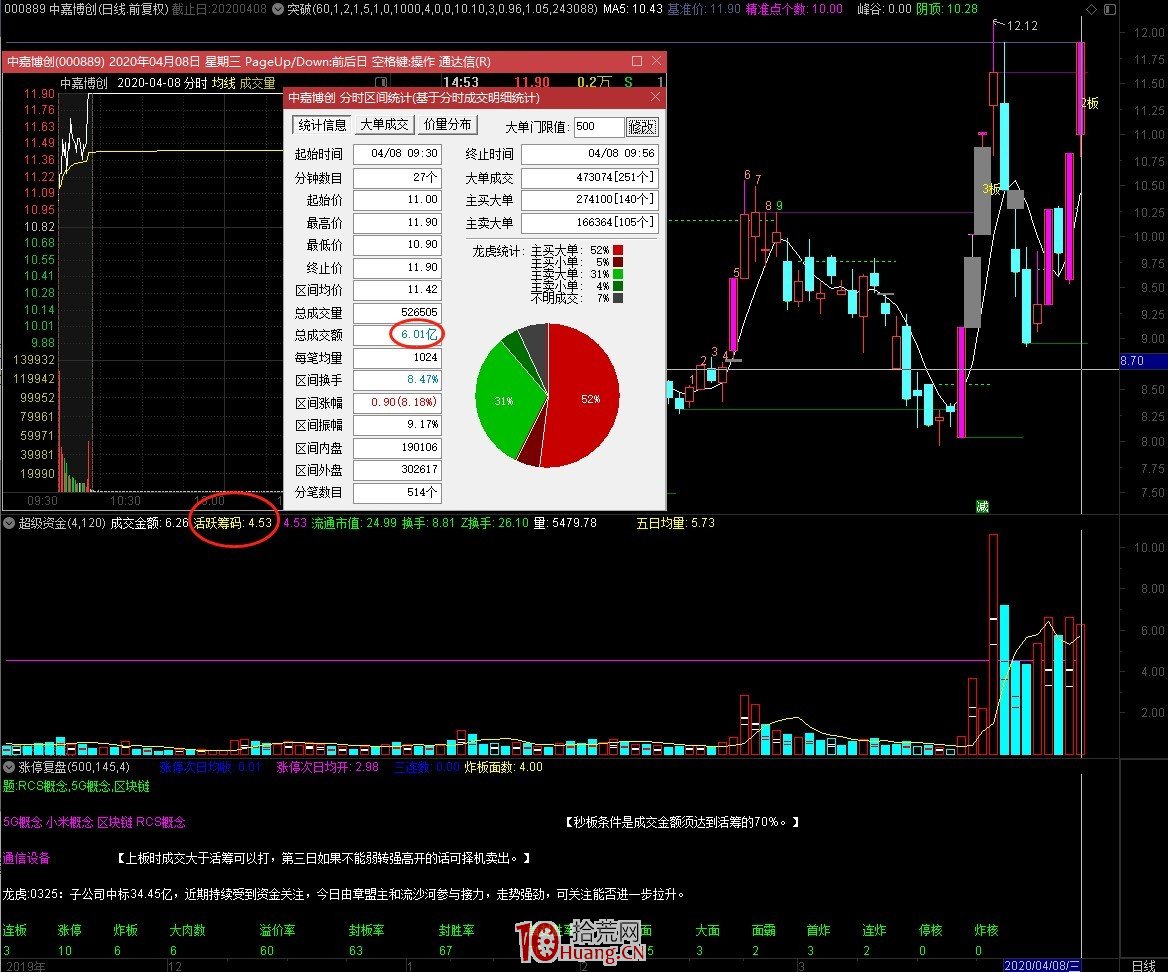The width and height of the screenshot is (1168, 972).
Task: Click the gray 7% 不明成交 legend swatch
Action: click(x=618, y=298)
